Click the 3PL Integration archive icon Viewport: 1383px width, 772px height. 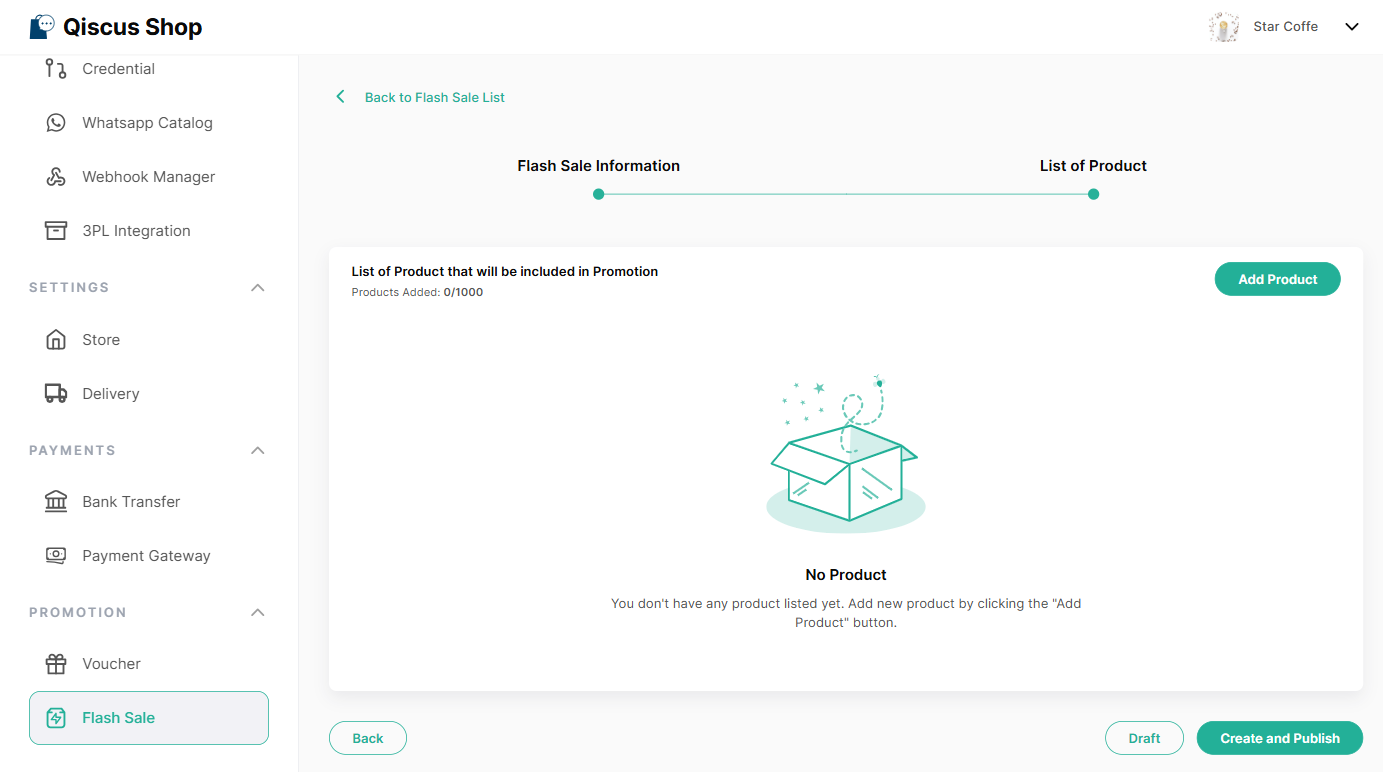click(56, 231)
